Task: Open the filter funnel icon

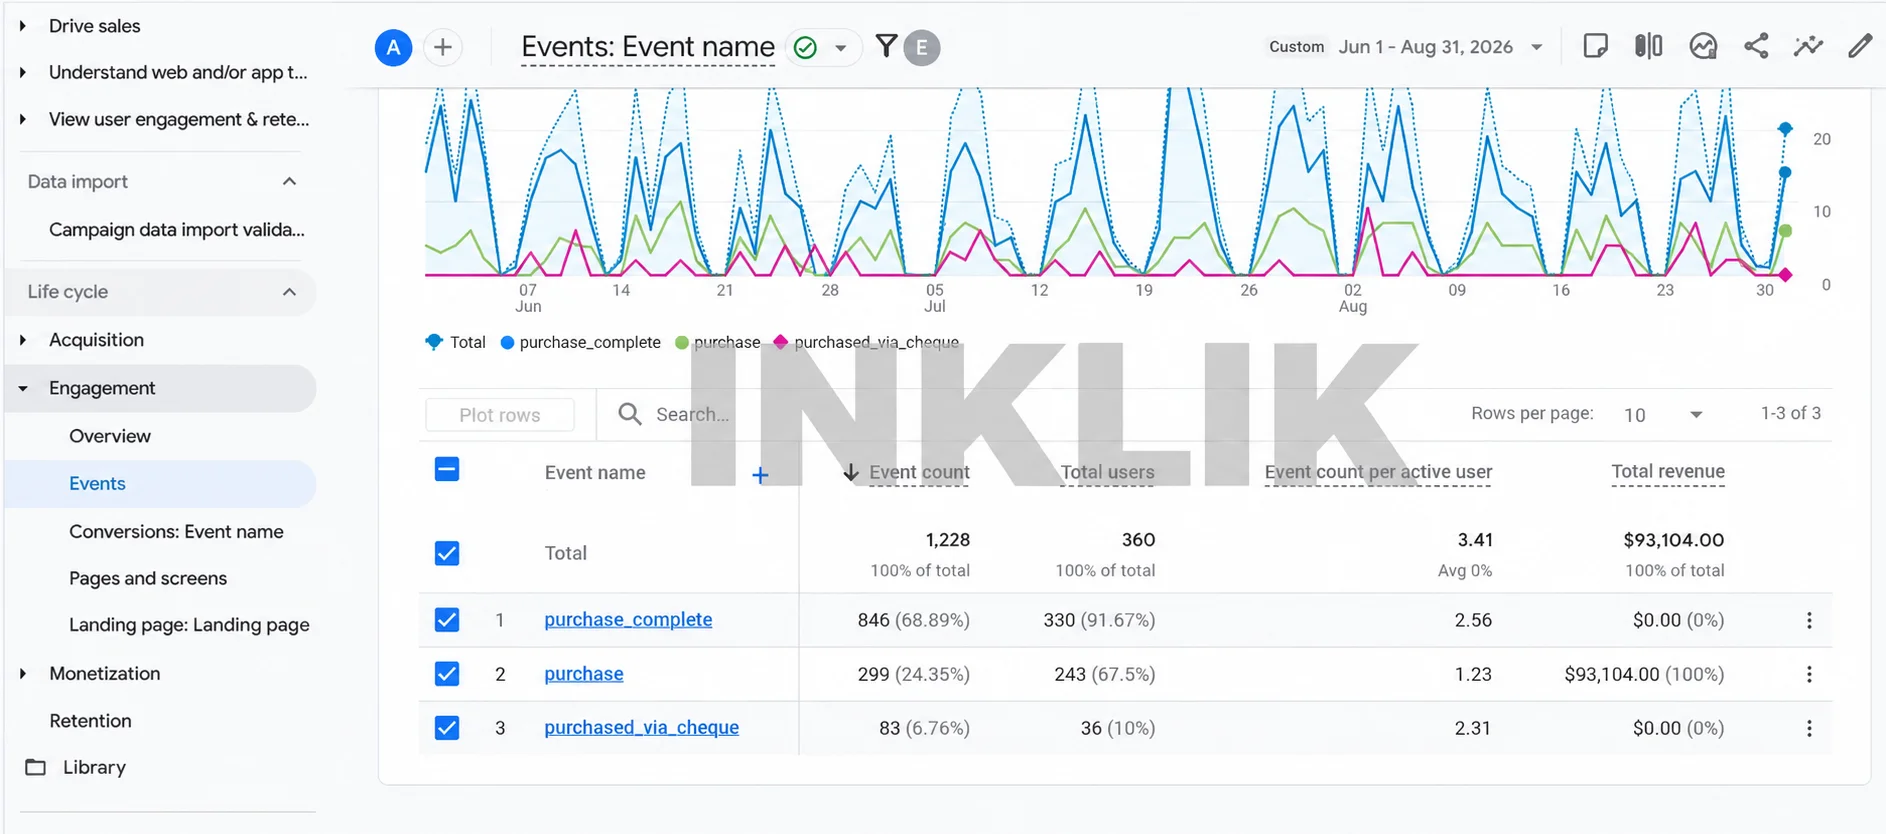Action: coord(886,46)
